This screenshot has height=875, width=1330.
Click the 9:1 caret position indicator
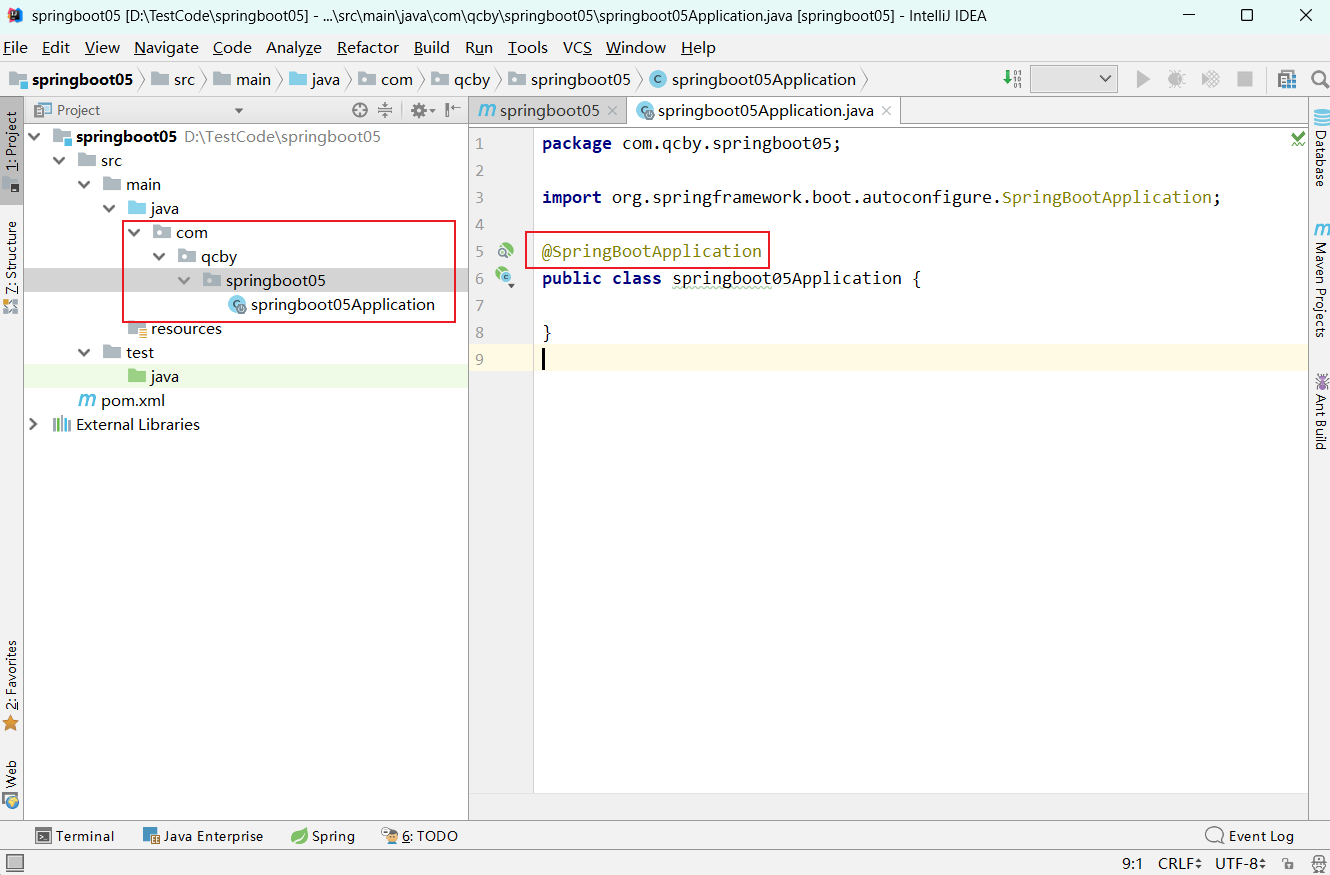point(1132,863)
